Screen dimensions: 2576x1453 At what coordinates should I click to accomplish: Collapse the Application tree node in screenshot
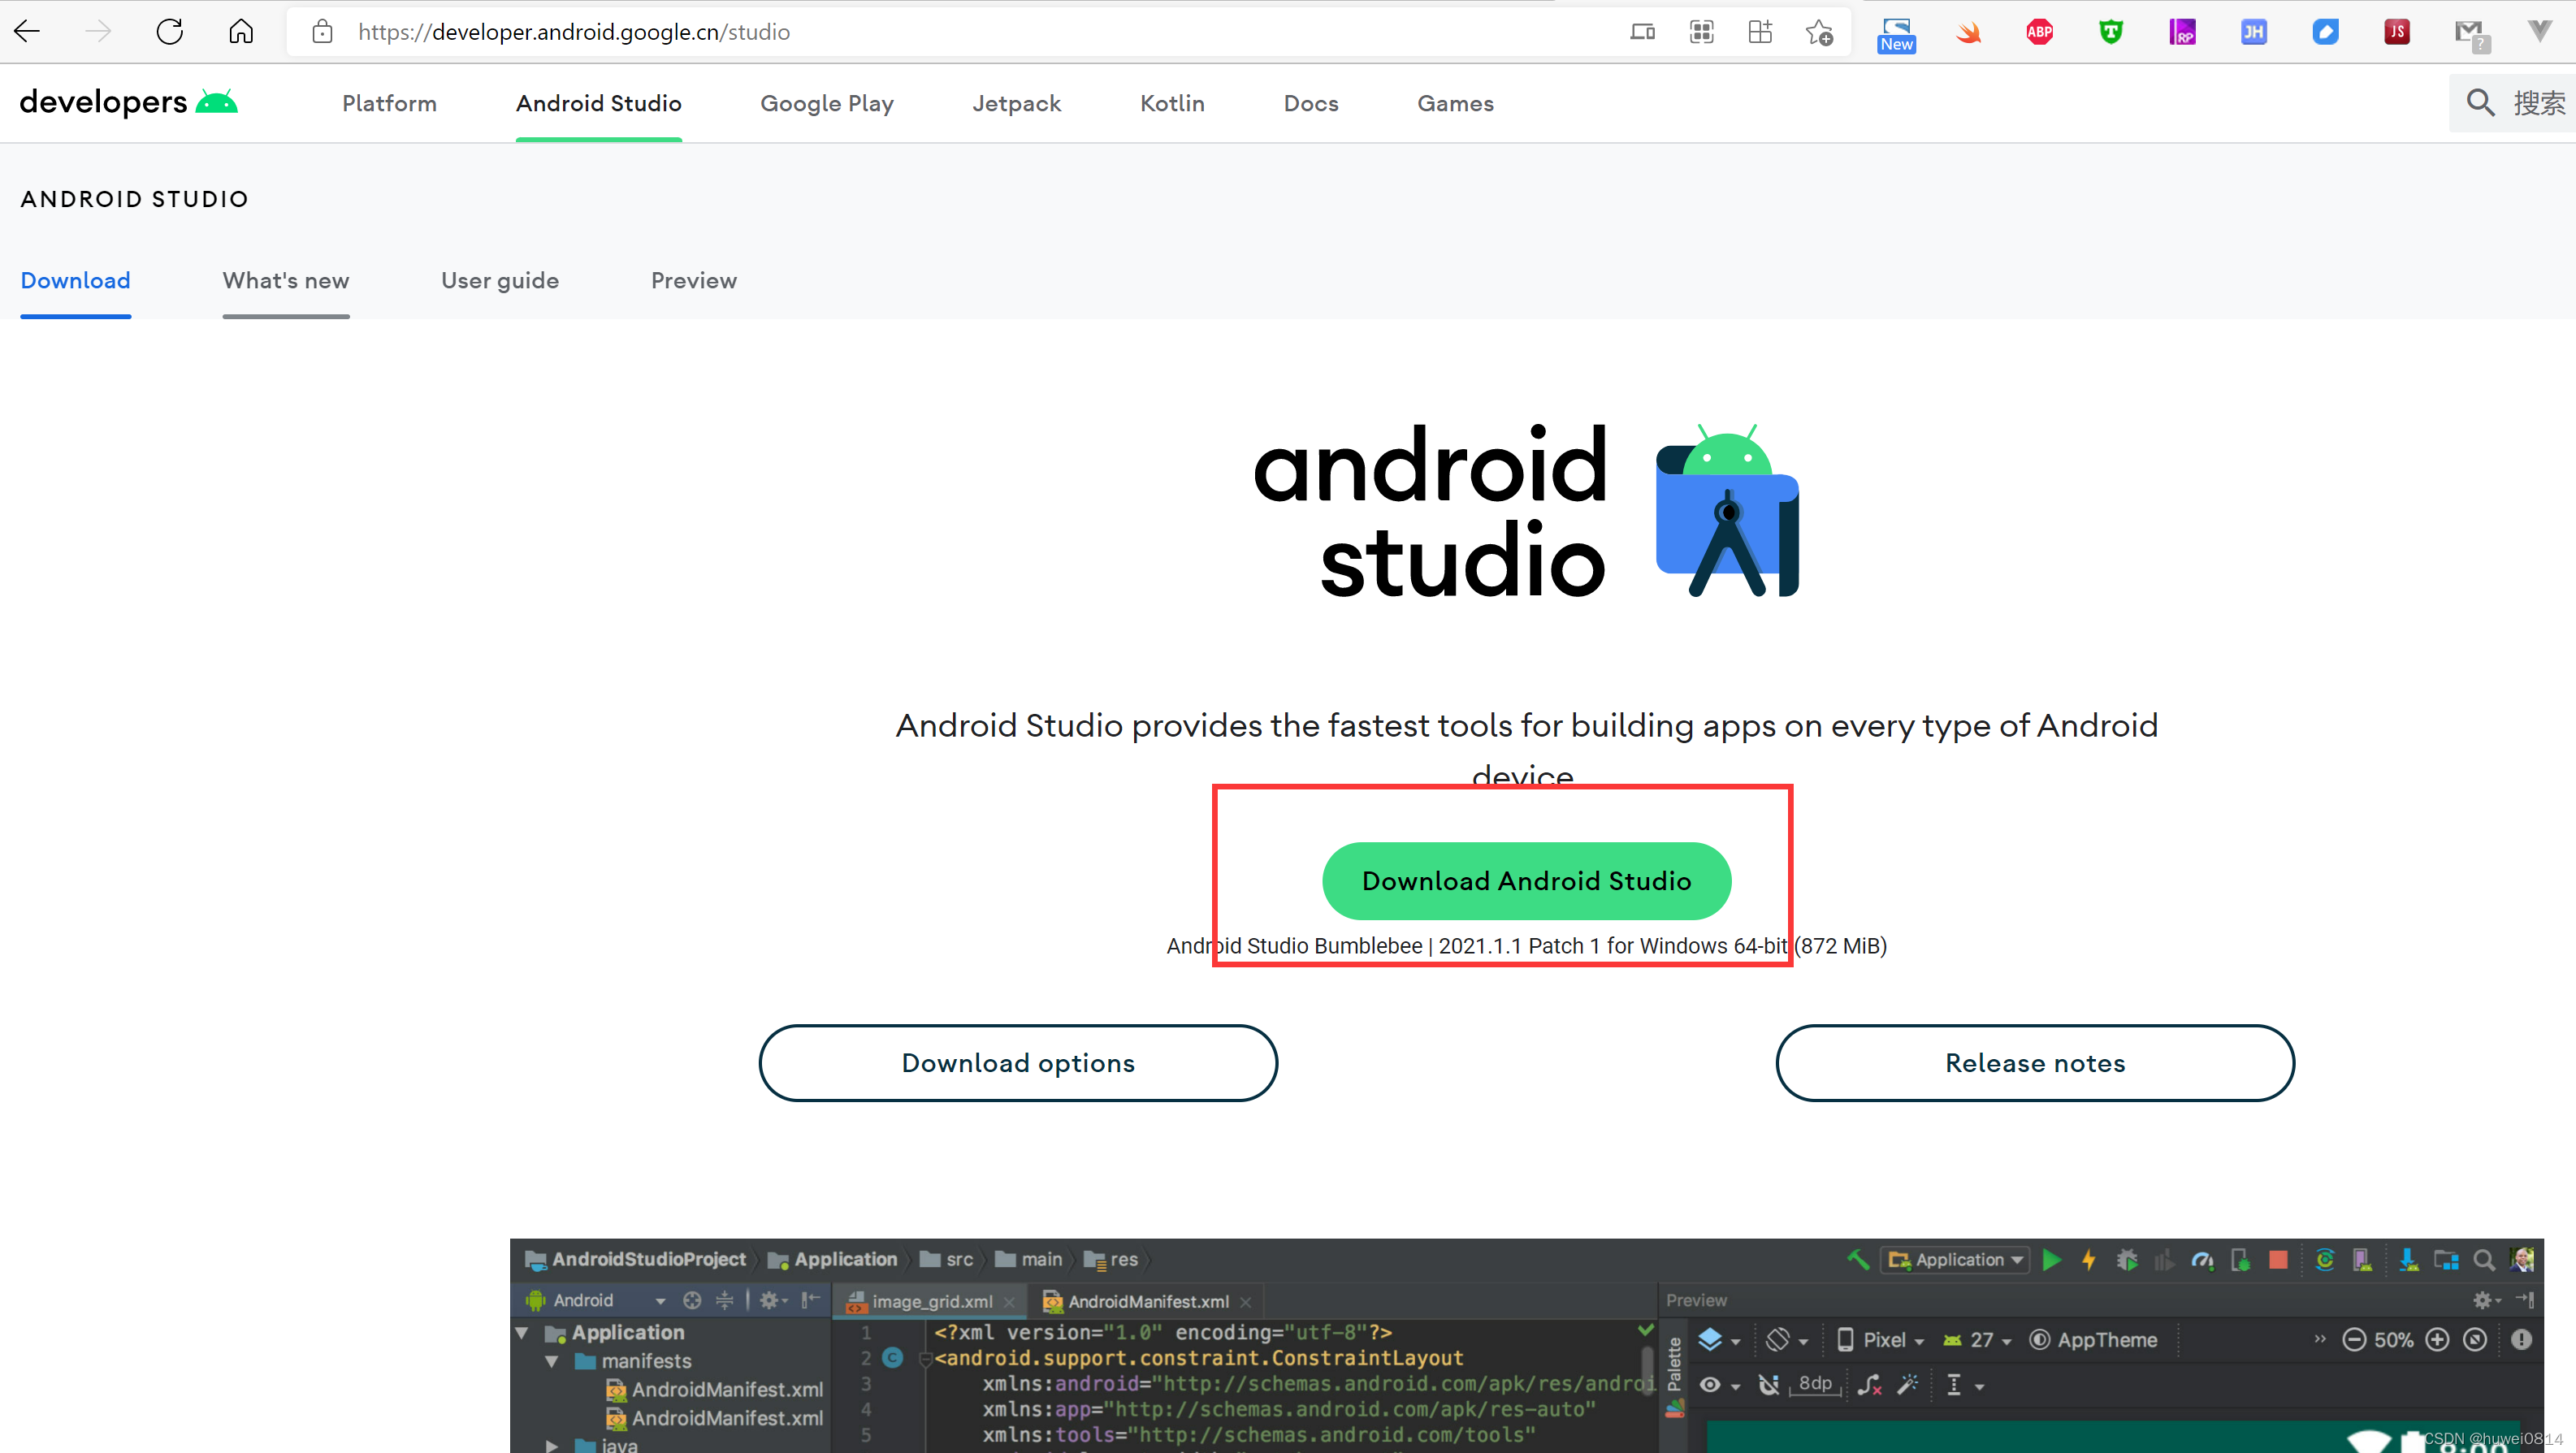point(521,1333)
